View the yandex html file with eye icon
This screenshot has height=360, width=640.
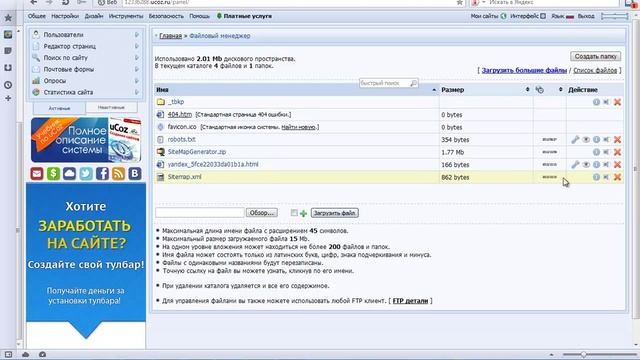[586, 164]
